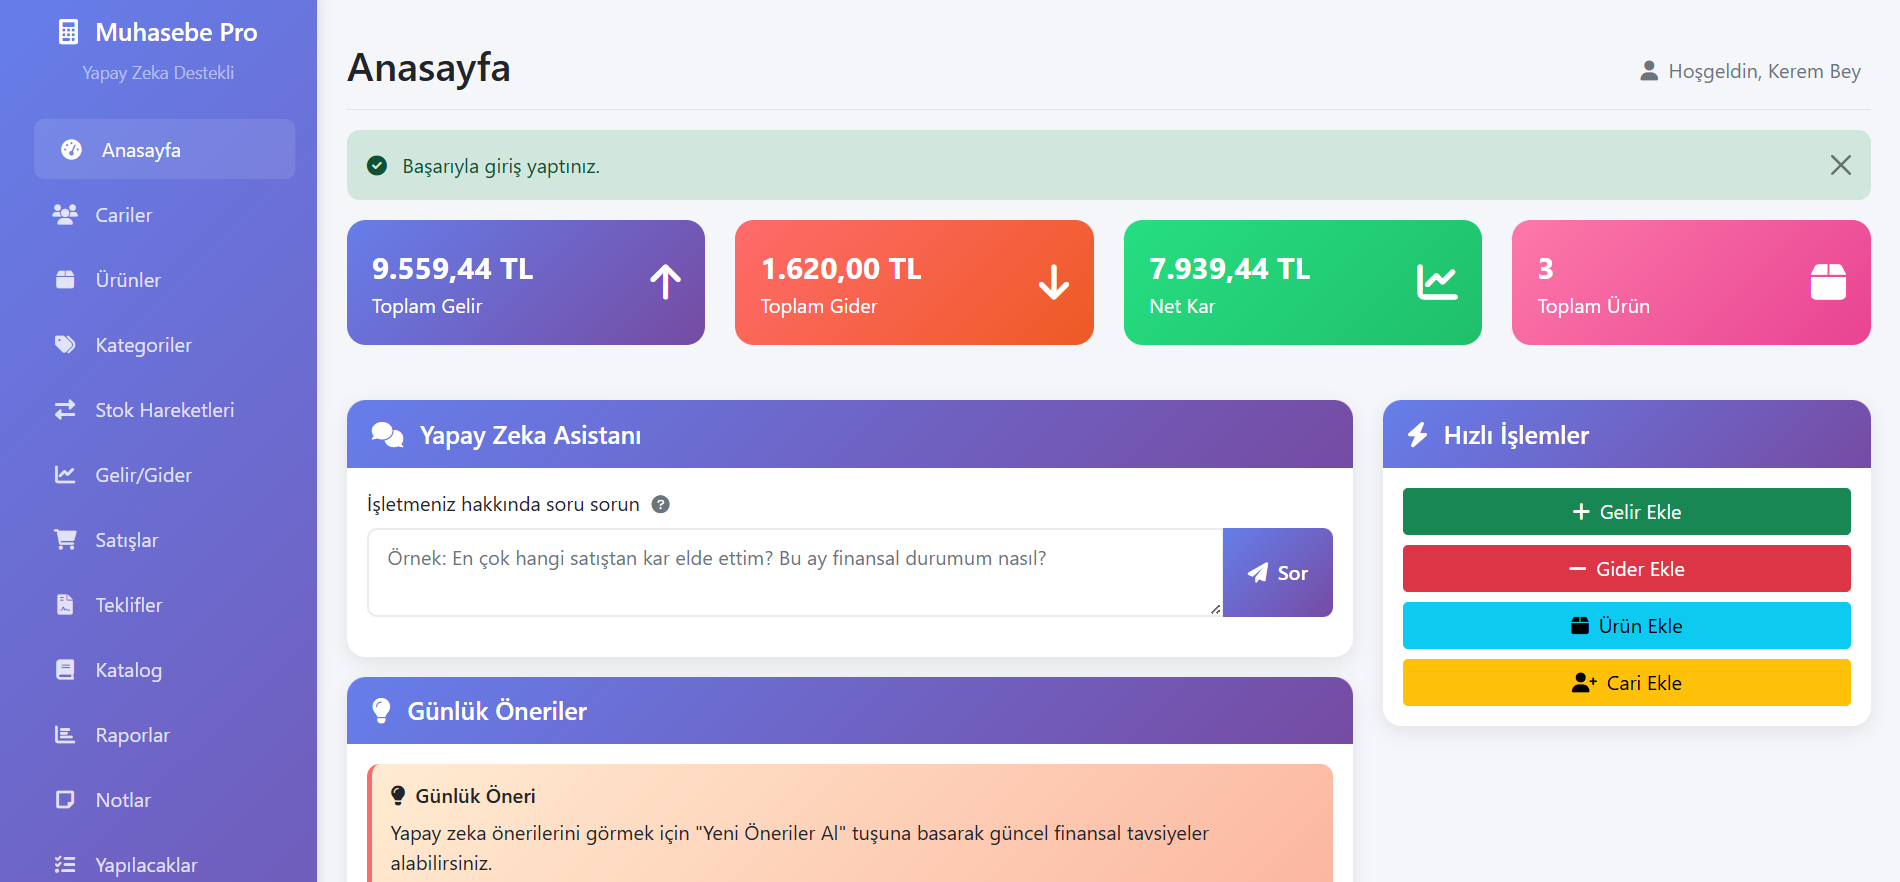Screen dimensions: 1900x882
Task: Click the Toplam Gider down arrow icon
Action: click(1053, 282)
